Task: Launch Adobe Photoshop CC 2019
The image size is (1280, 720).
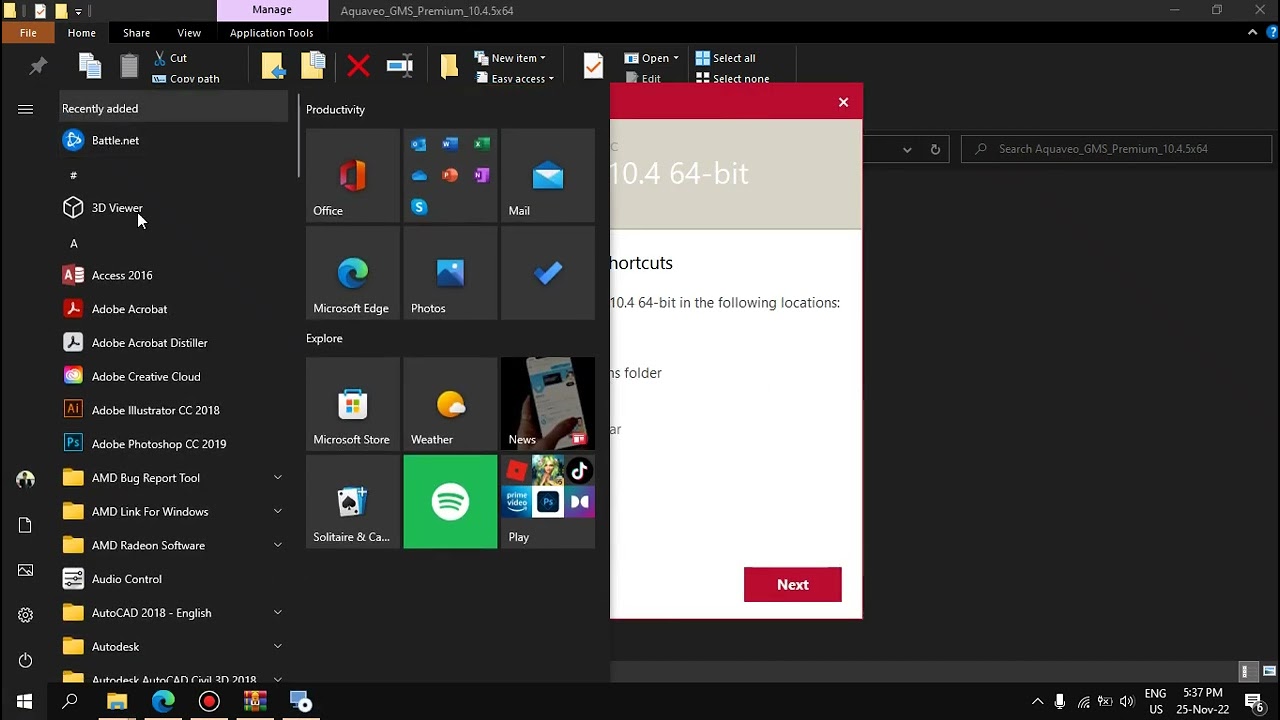Action: 172,444
